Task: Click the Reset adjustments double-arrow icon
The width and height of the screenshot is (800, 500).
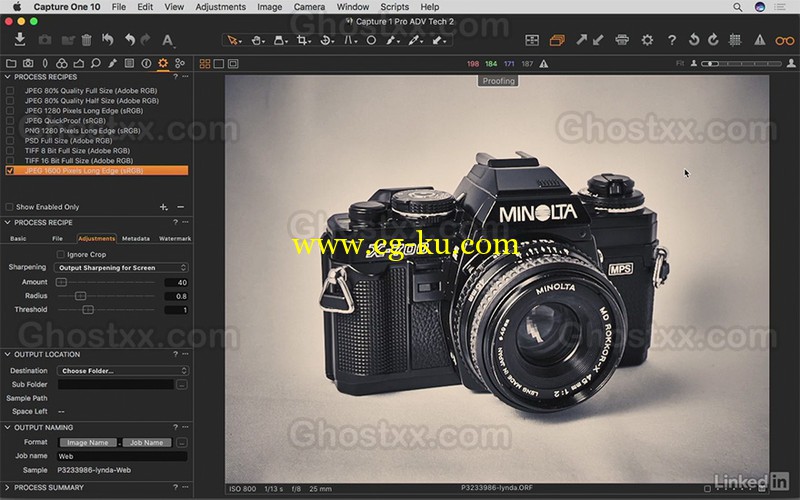Action: [108, 39]
